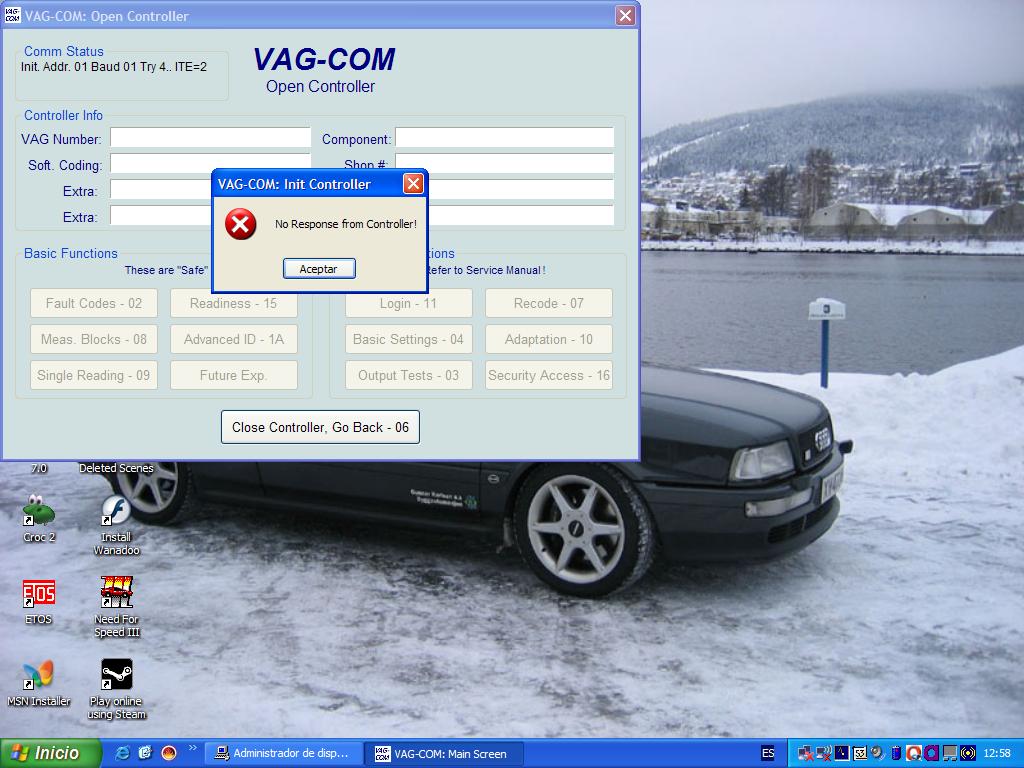Image resolution: width=1024 pixels, height=768 pixels.
Task: Click the Basic Settings - 04 button
Action: click(x=409, y=340)
